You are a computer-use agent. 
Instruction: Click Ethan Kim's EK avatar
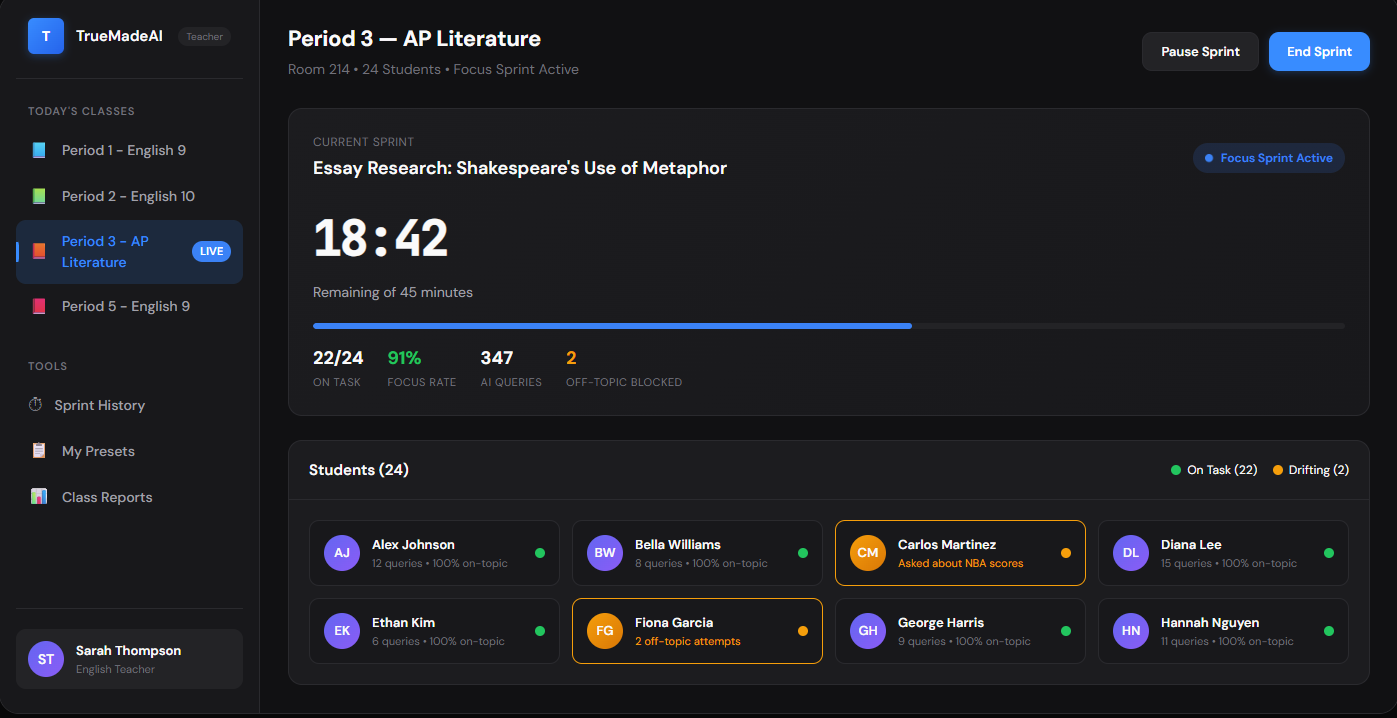coord(342,631)
